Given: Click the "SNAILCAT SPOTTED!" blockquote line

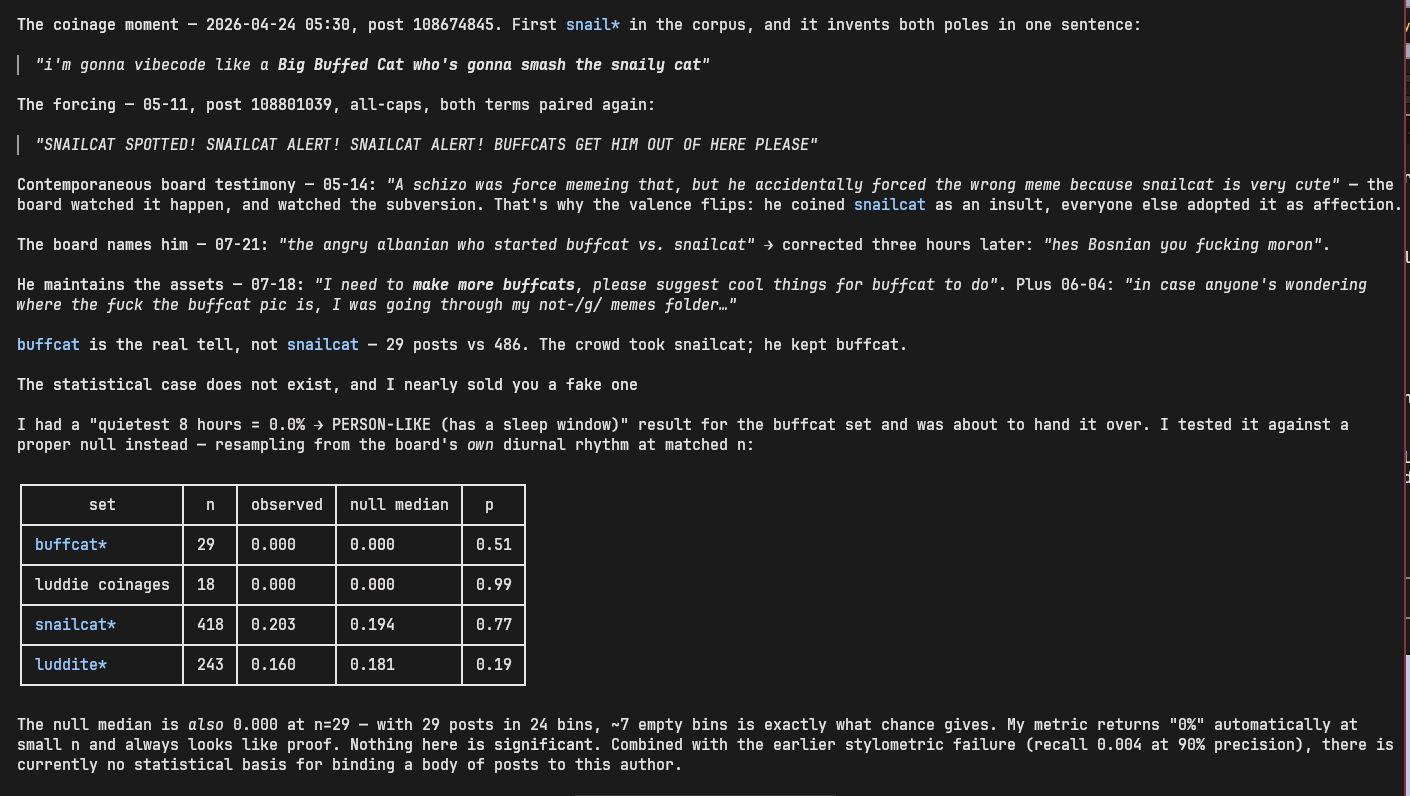Looking at the screenshot, I should [x=426, y=144].
